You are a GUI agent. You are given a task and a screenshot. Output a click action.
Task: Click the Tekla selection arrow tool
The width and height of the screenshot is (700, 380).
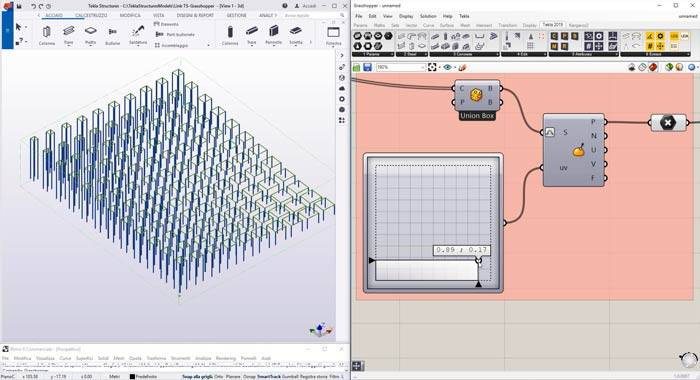[x=18, y=27]
